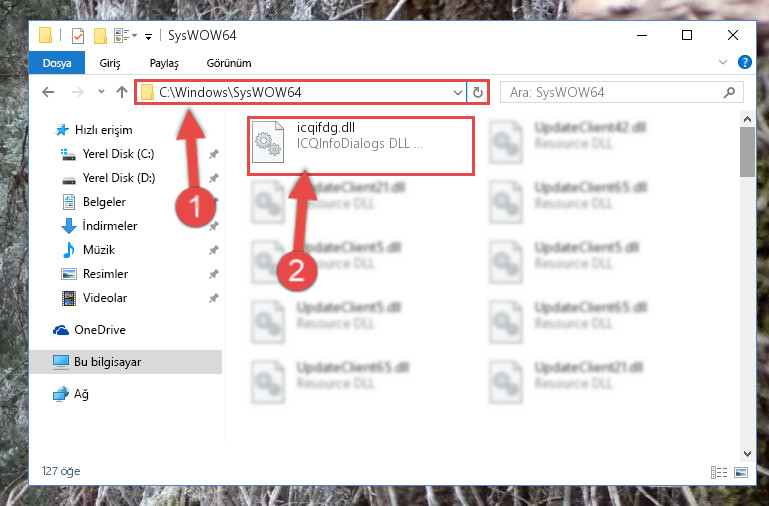Click the back navigation arrow

click(x=48, y=92)
